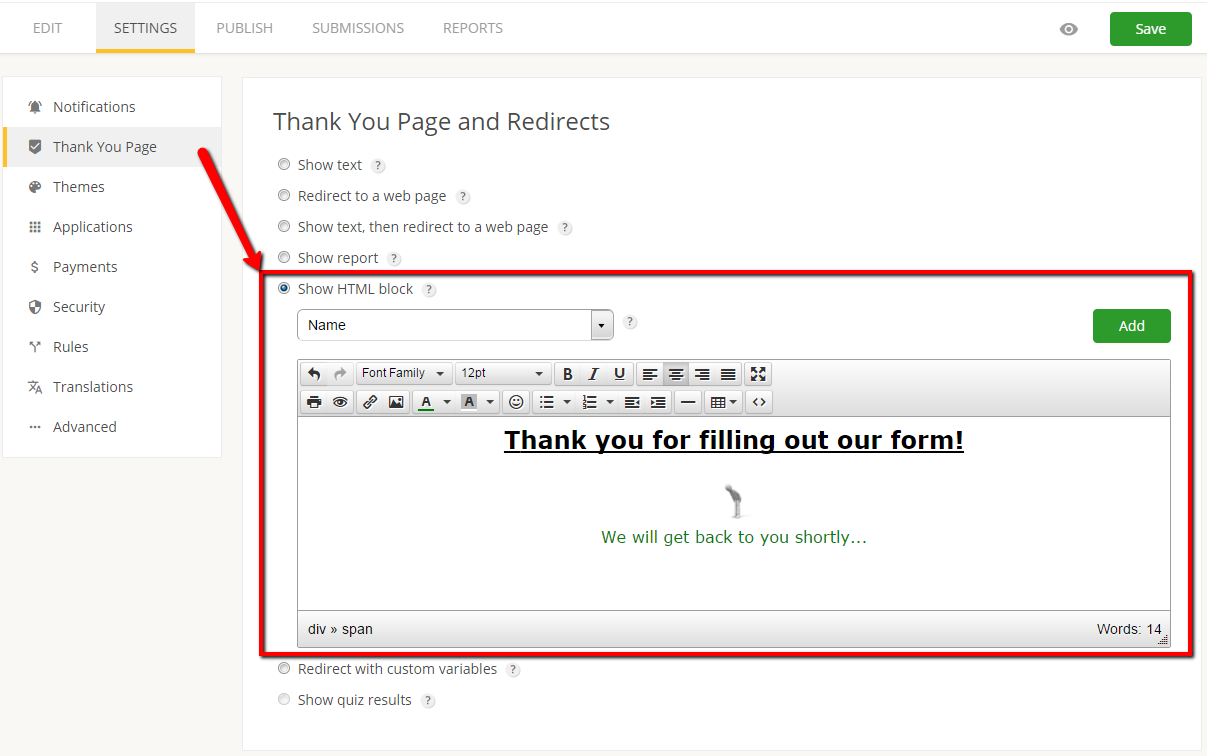Open the Font Family dropdown
Viewport: 1207px width, 756px height.
(404, 374)
